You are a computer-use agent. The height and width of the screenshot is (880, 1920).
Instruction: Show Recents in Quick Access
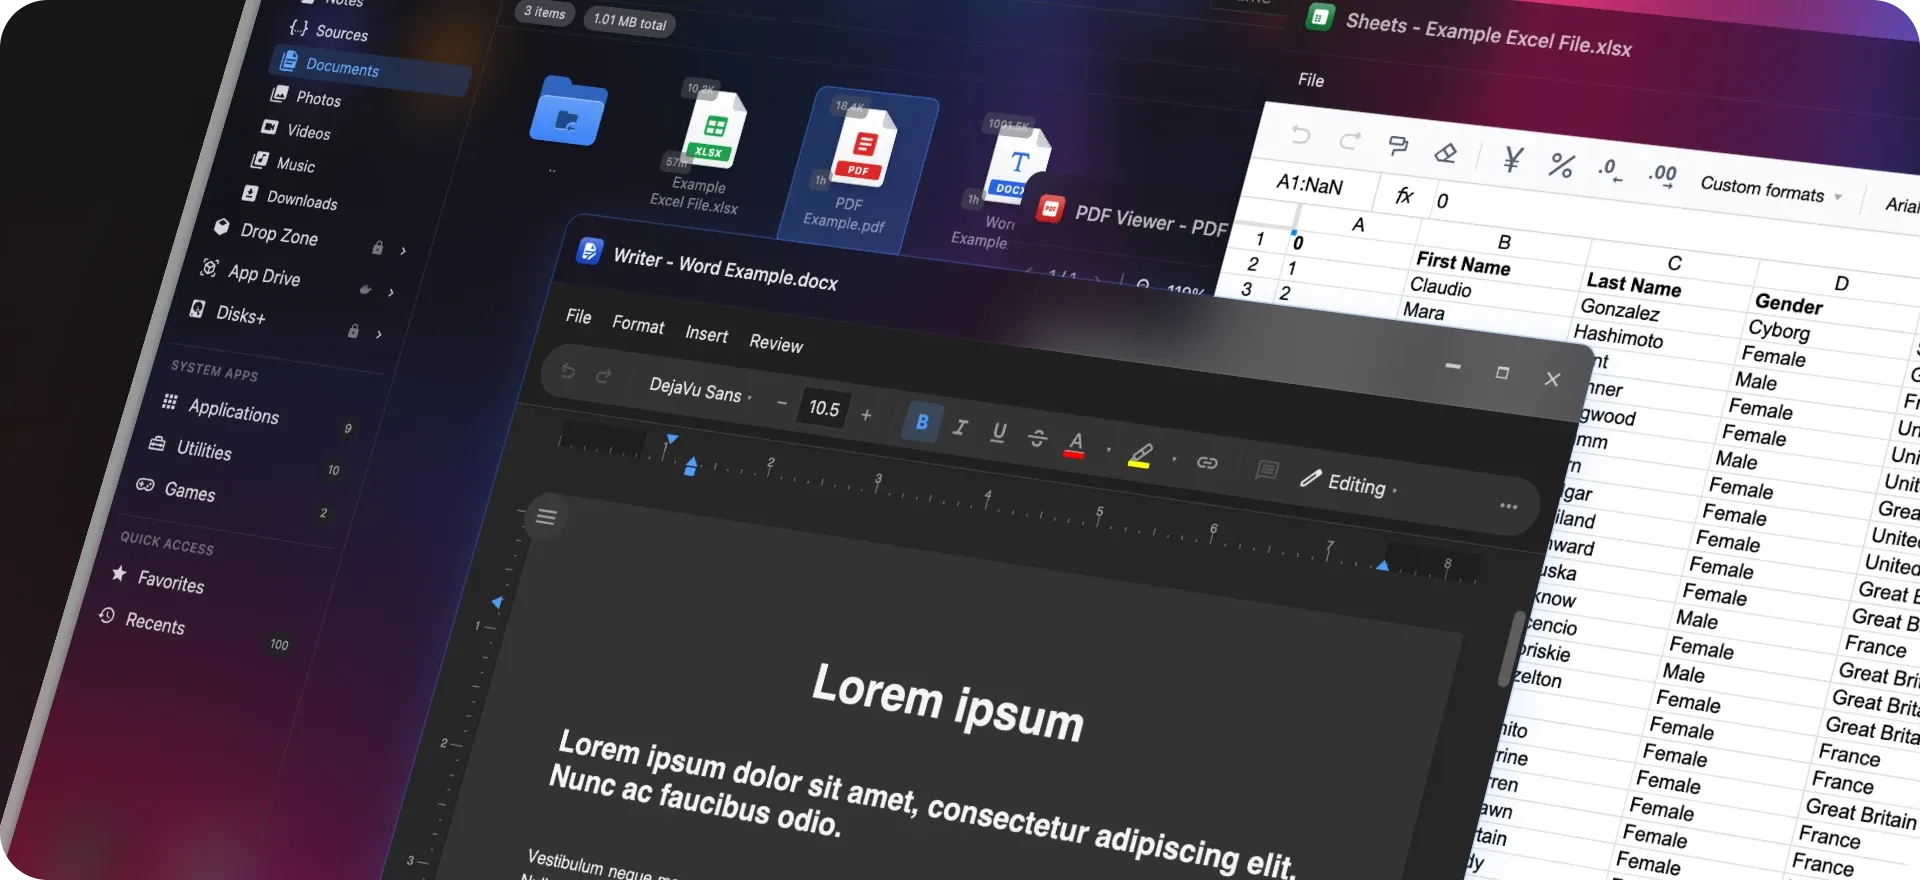pos(142,621)
